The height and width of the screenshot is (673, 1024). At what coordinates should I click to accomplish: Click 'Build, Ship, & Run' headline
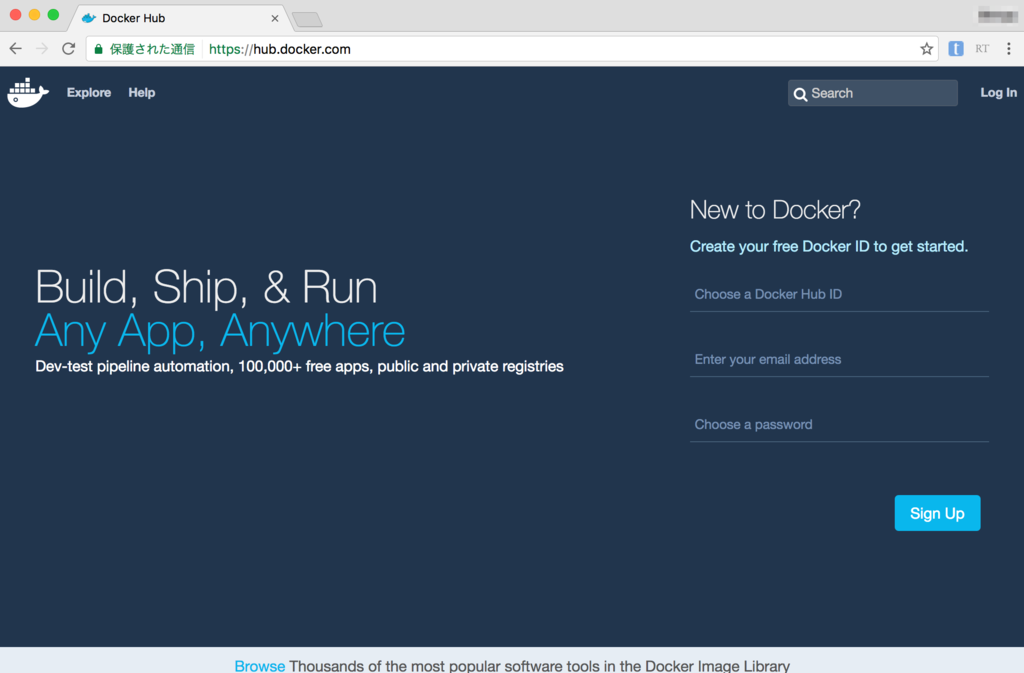[x=206, y=287]
